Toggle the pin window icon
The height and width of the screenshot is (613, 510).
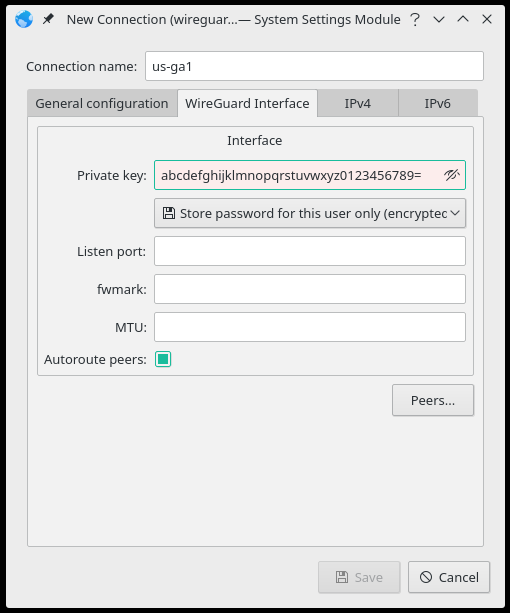(48, 19)
